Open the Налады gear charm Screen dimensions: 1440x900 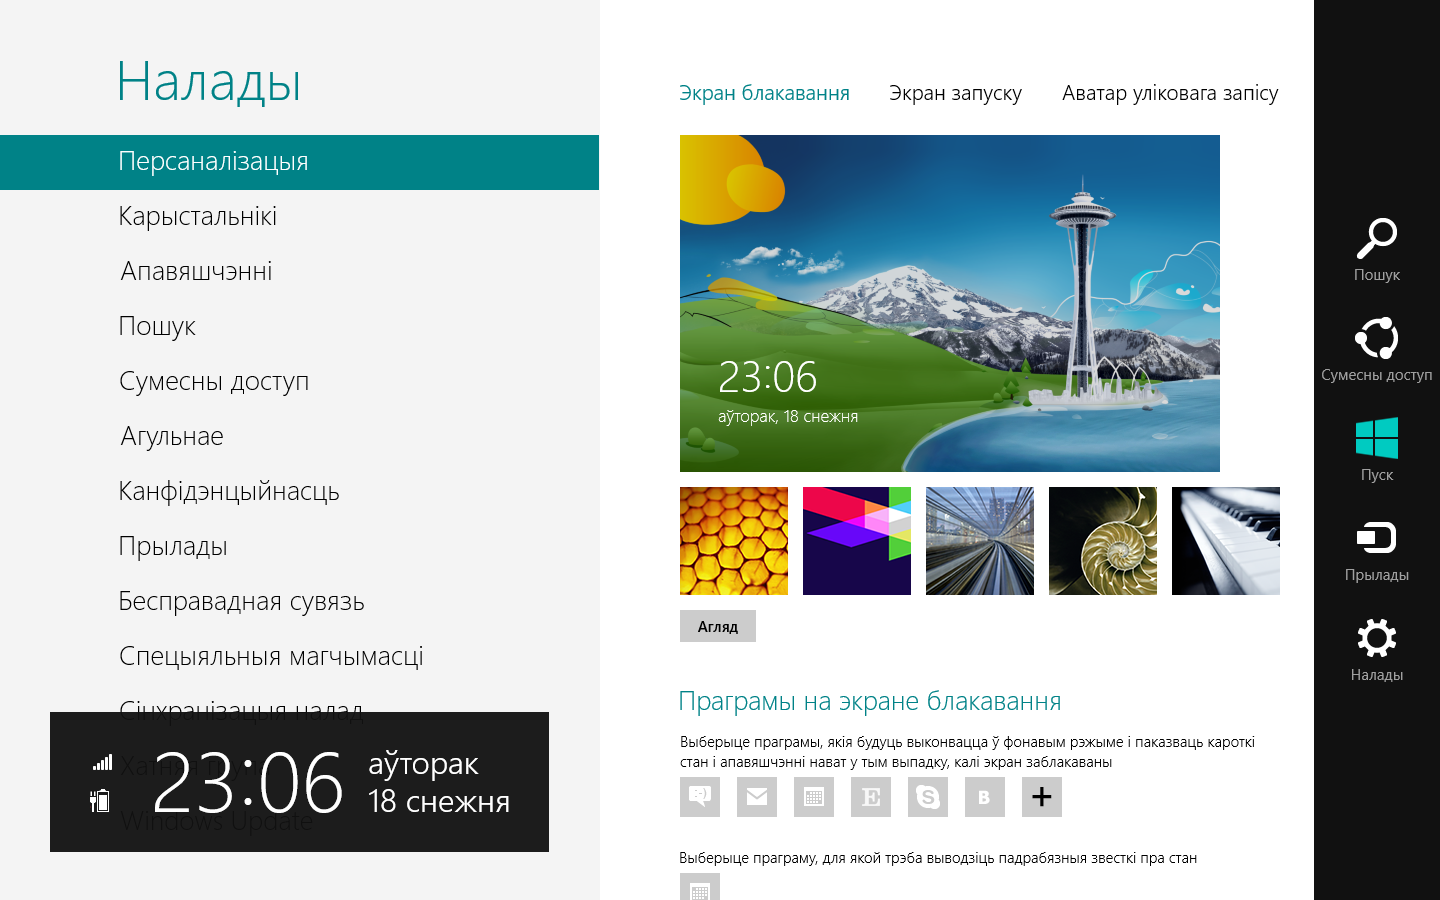(x=1376, y=650)
